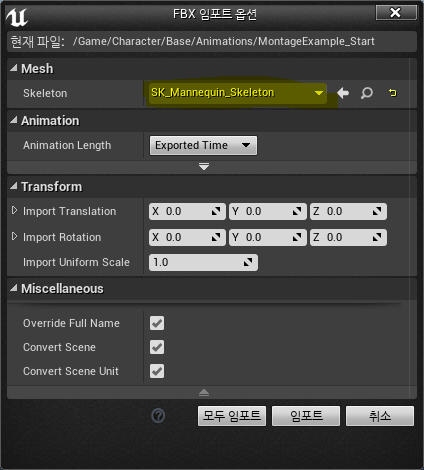Open the help question mark icon
424x470 pixels.
158,416
